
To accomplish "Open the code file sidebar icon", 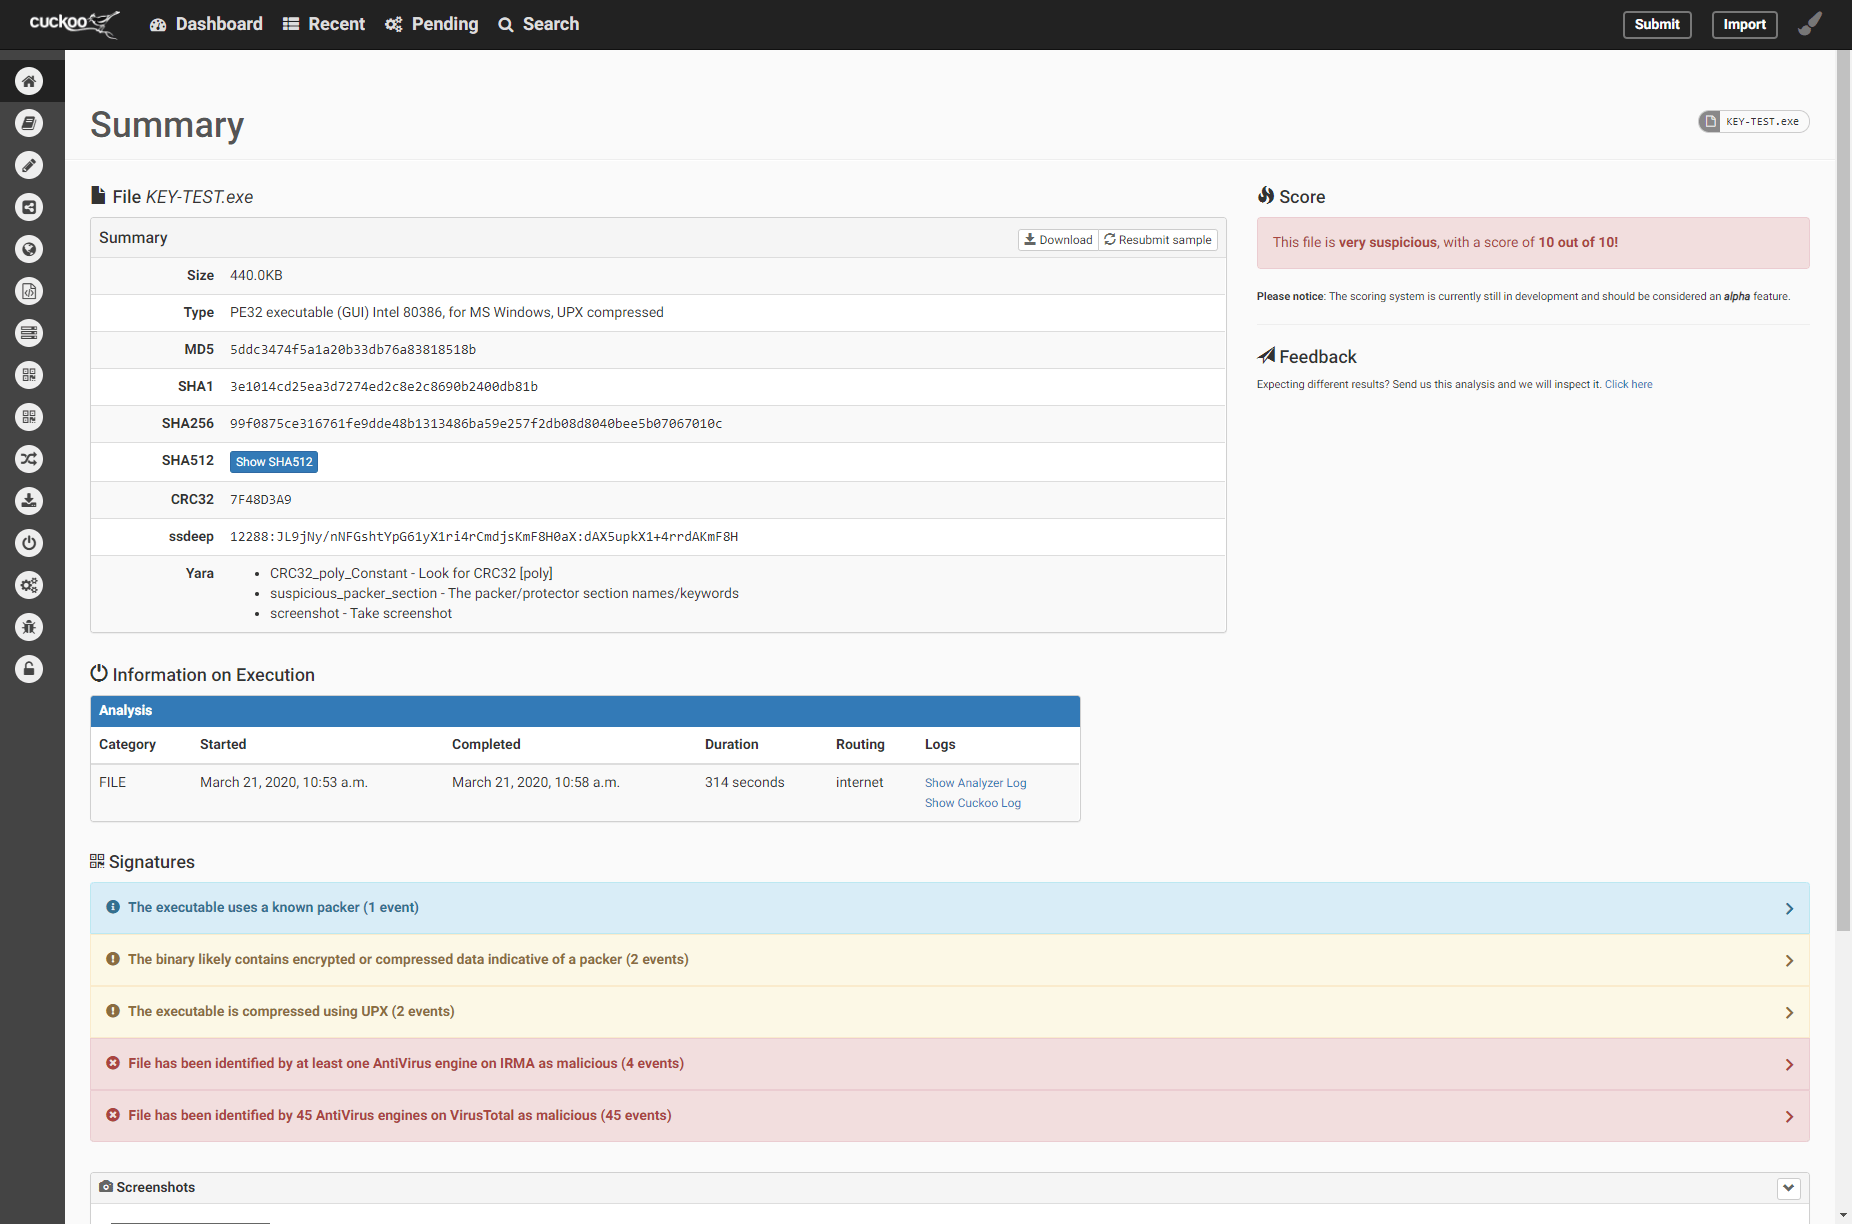I will [29, 291].
